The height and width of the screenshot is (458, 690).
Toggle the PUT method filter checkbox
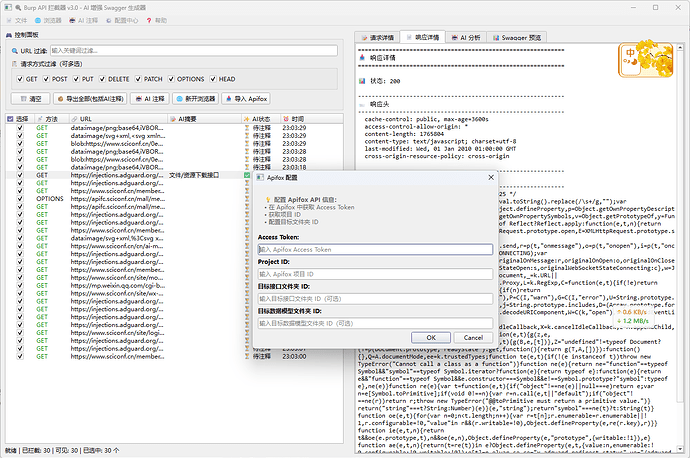click(x=76, y=79)
